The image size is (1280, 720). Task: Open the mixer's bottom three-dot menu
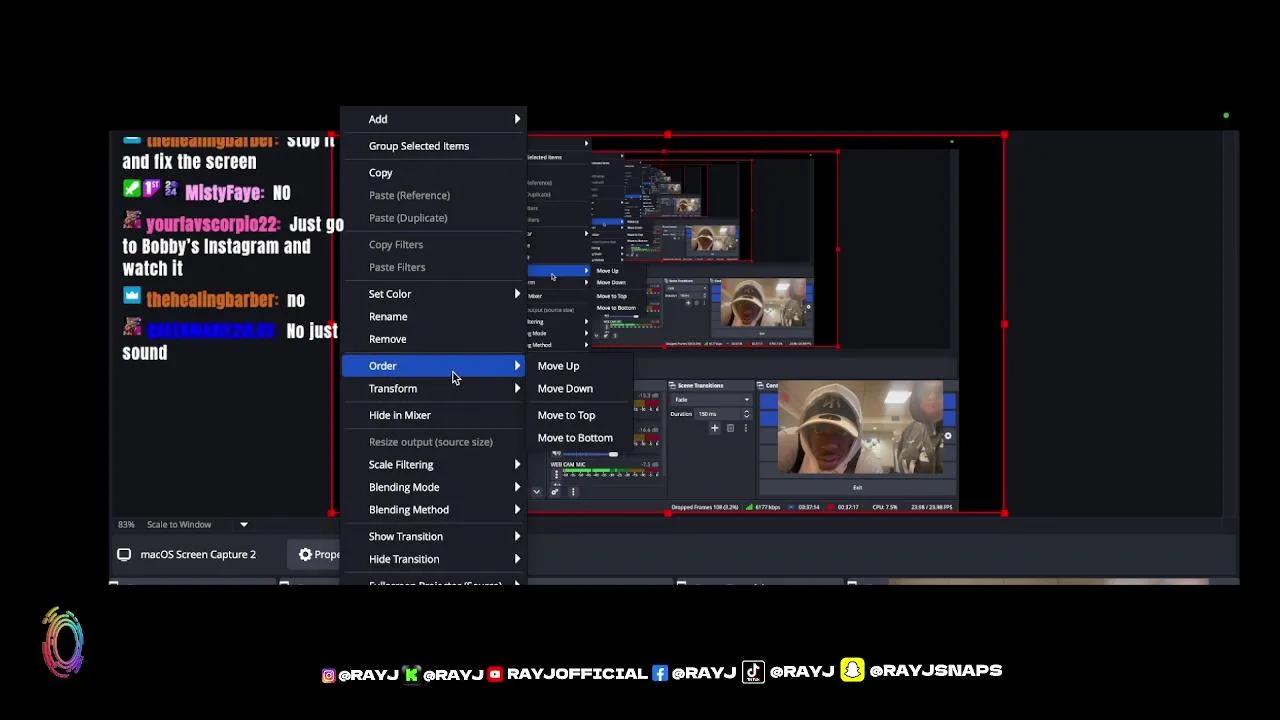pos(573,492)
